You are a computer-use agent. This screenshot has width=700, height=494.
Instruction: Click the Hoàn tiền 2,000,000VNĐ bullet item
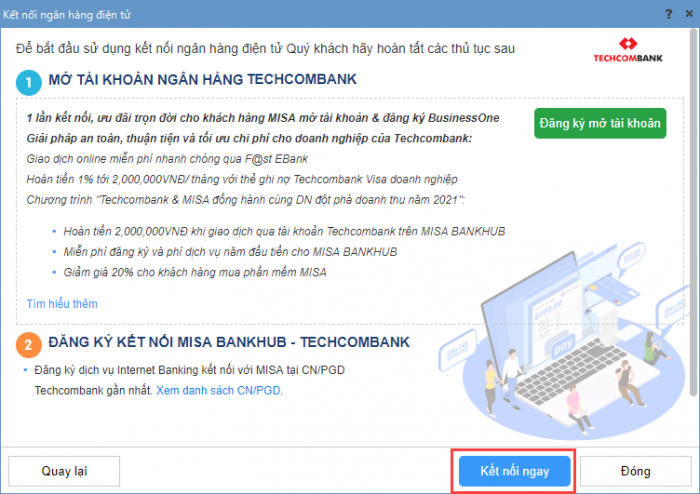pos(284,232)
